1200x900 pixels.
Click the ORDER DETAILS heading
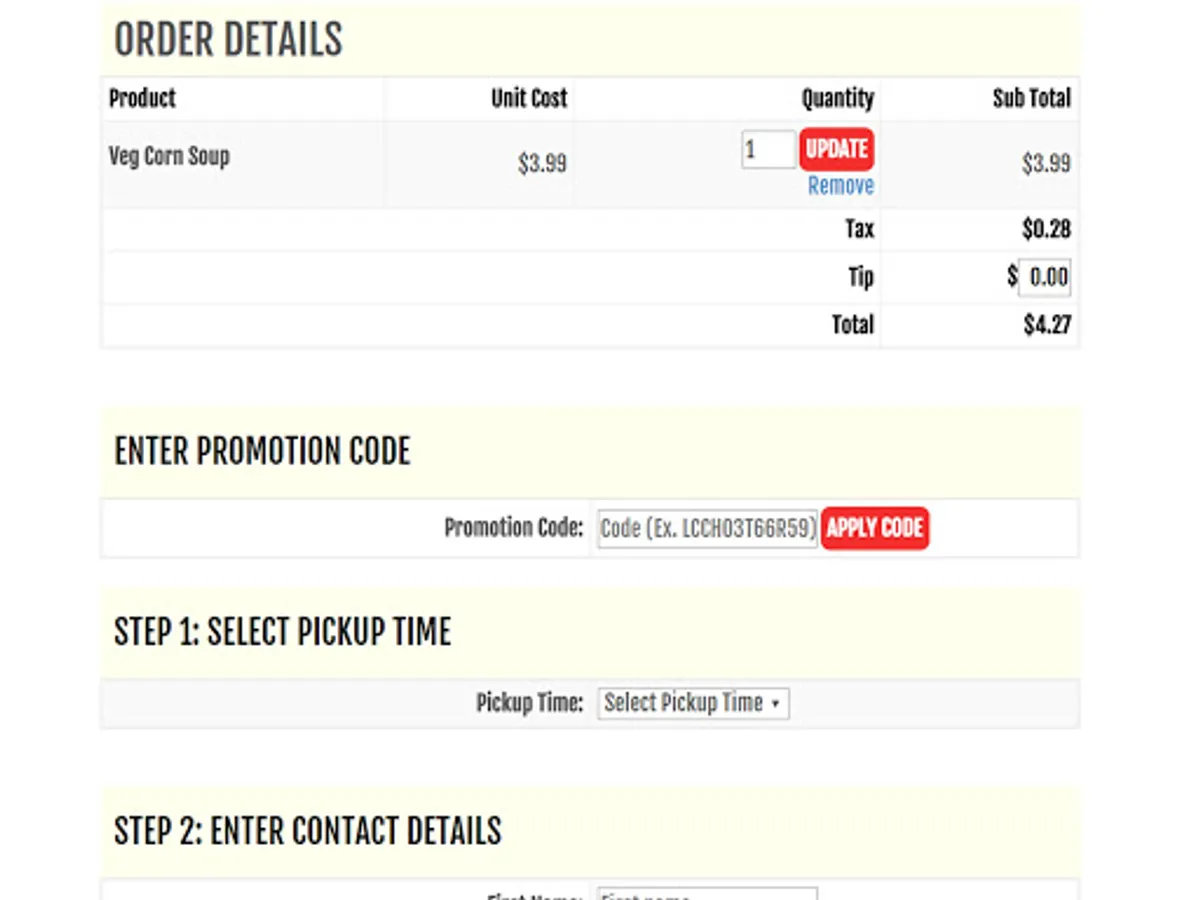pos(228,40)
